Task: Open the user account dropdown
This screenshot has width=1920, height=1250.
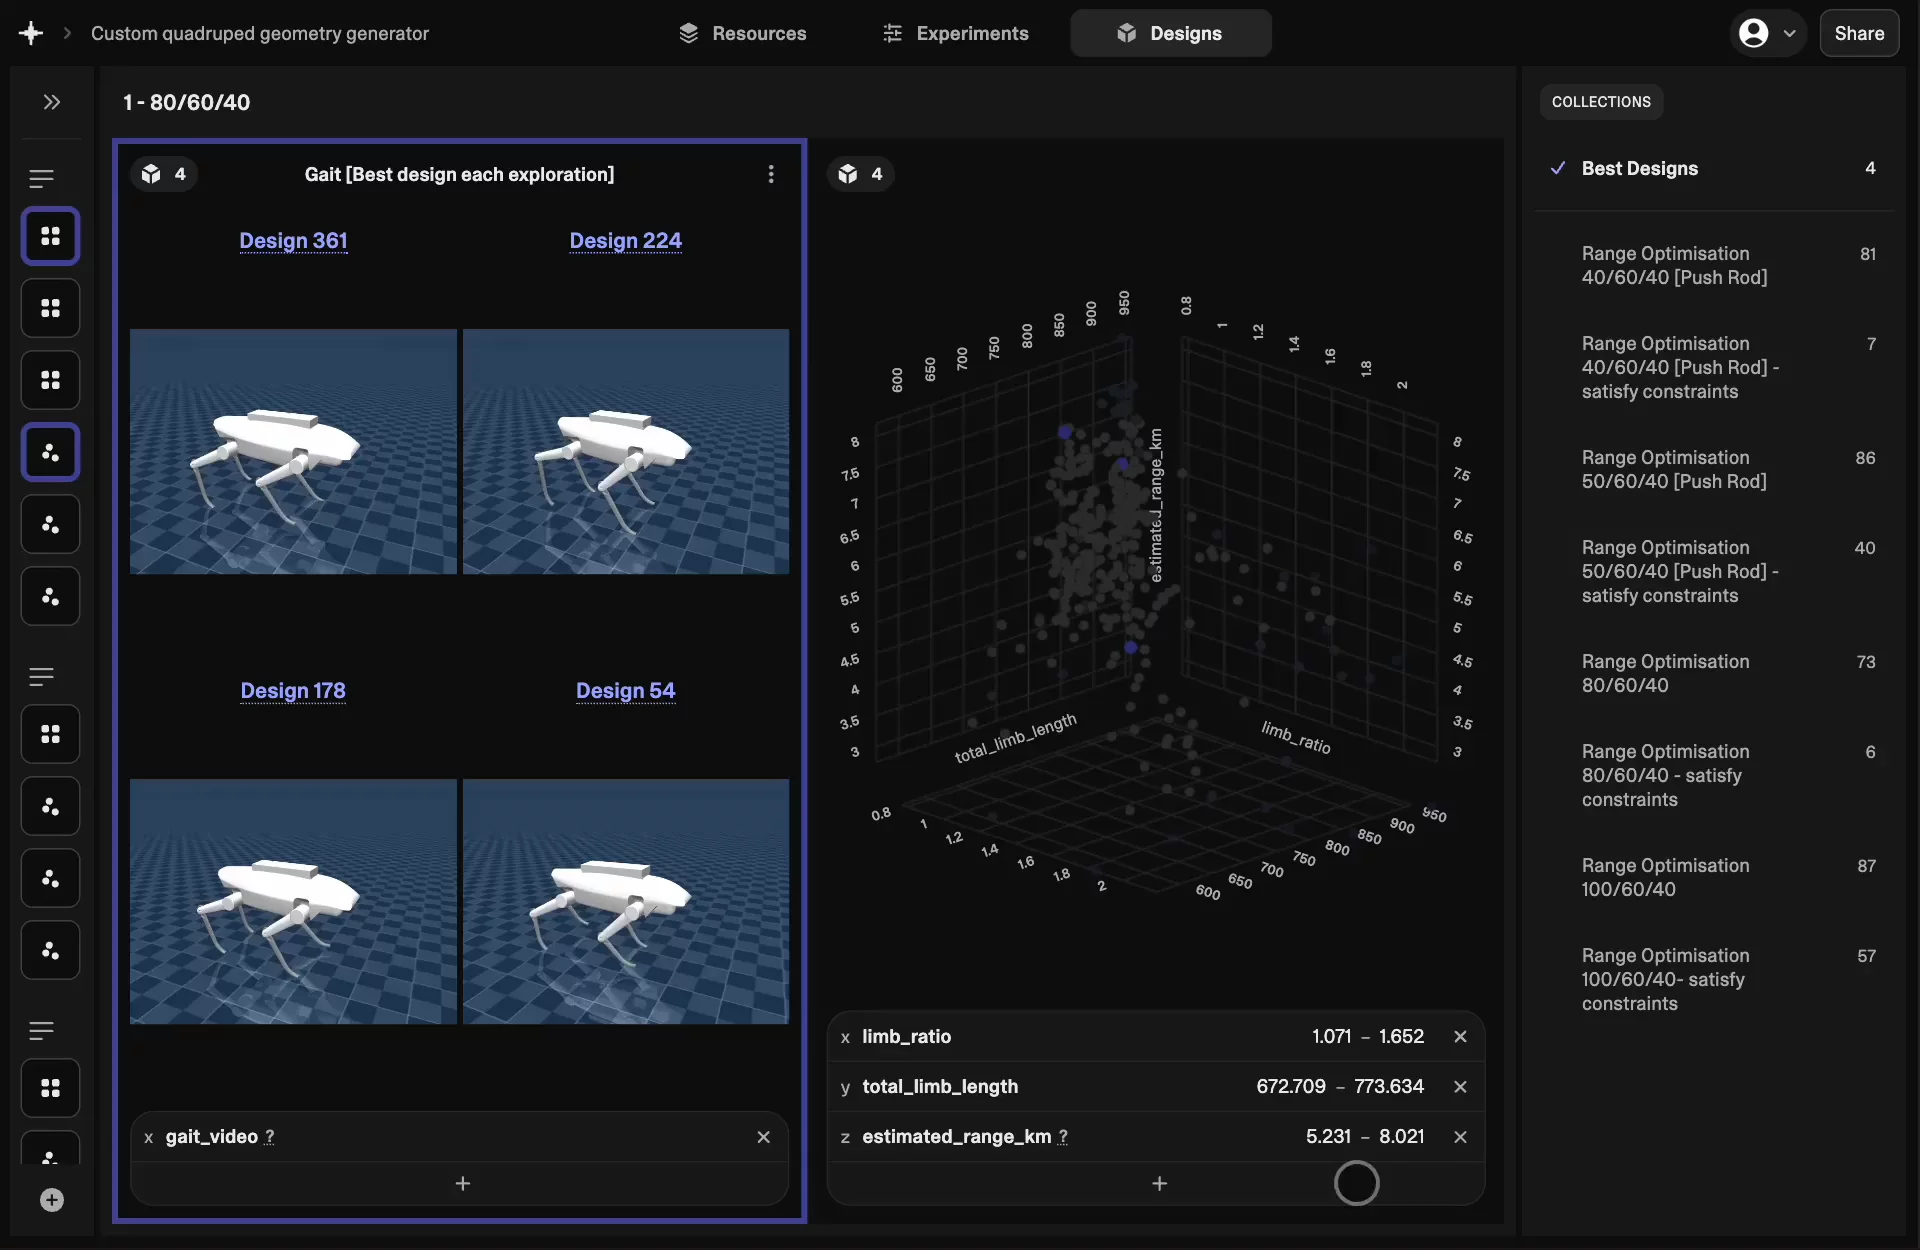Action: tap(1767, 33)
